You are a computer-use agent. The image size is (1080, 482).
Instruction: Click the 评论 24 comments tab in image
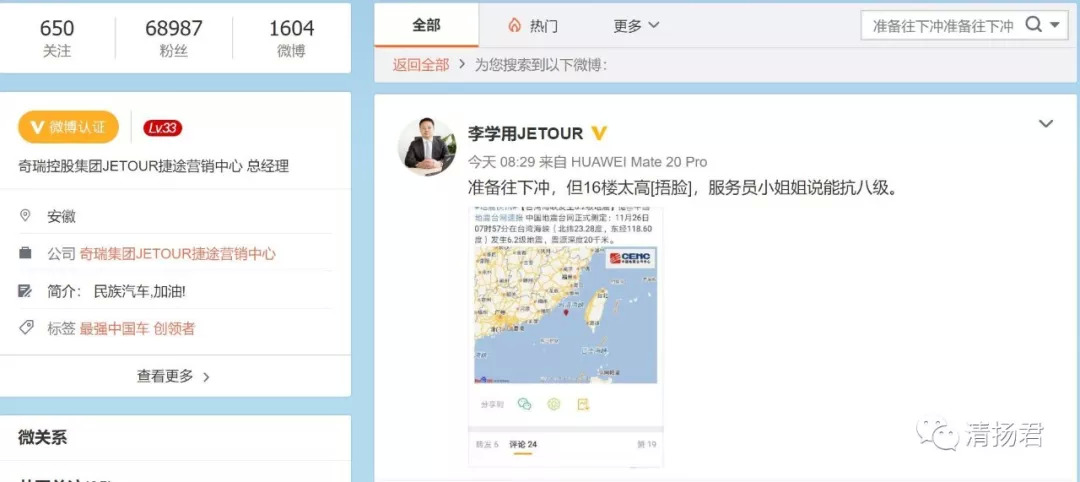click(523, 444)
